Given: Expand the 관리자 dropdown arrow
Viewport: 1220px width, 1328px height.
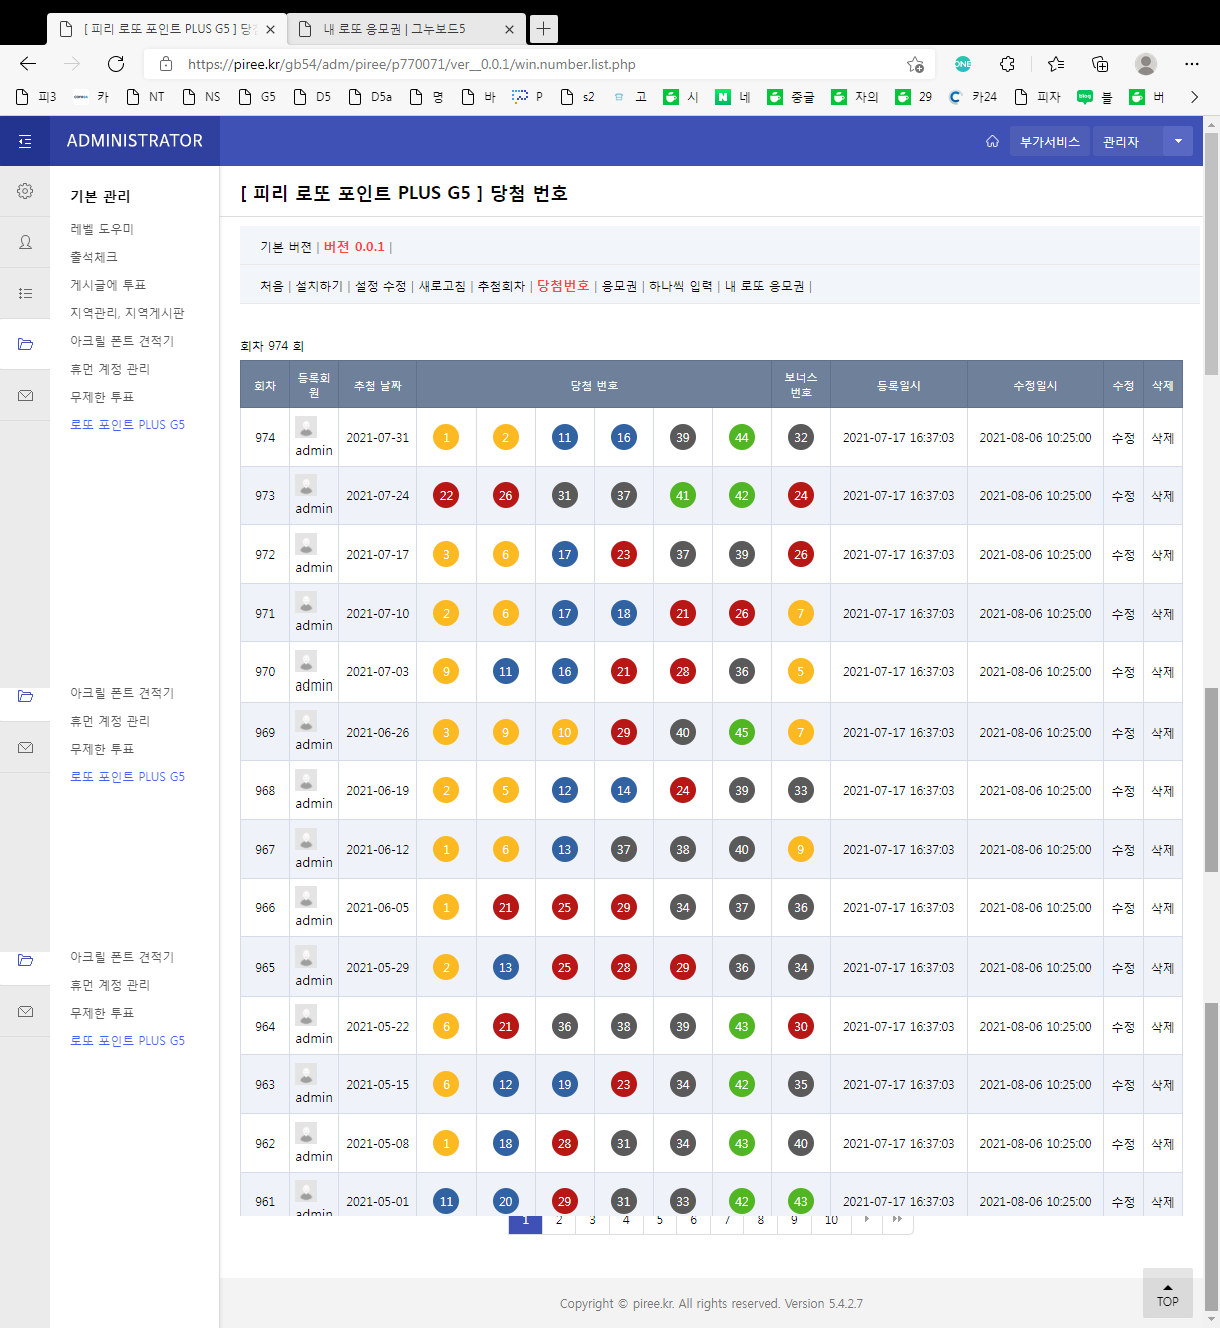Looking at the screenshot, I should point(1178,141).
